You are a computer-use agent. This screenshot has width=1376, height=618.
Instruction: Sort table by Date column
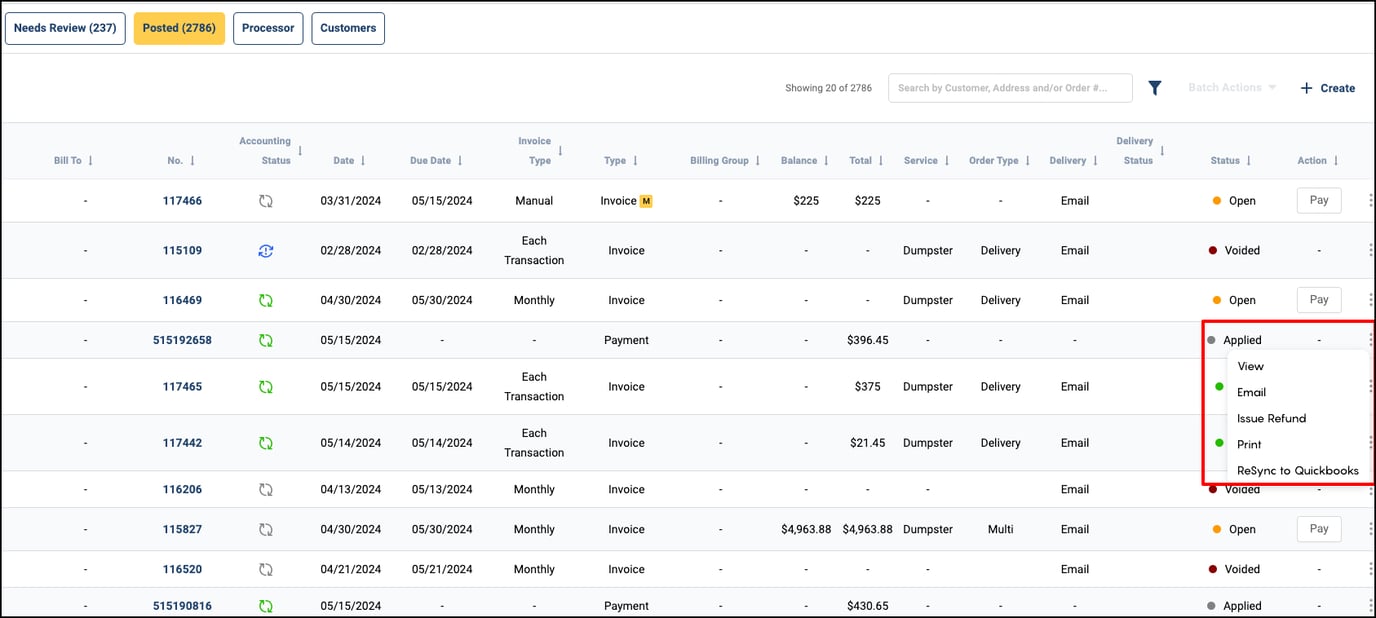(350, 161)
